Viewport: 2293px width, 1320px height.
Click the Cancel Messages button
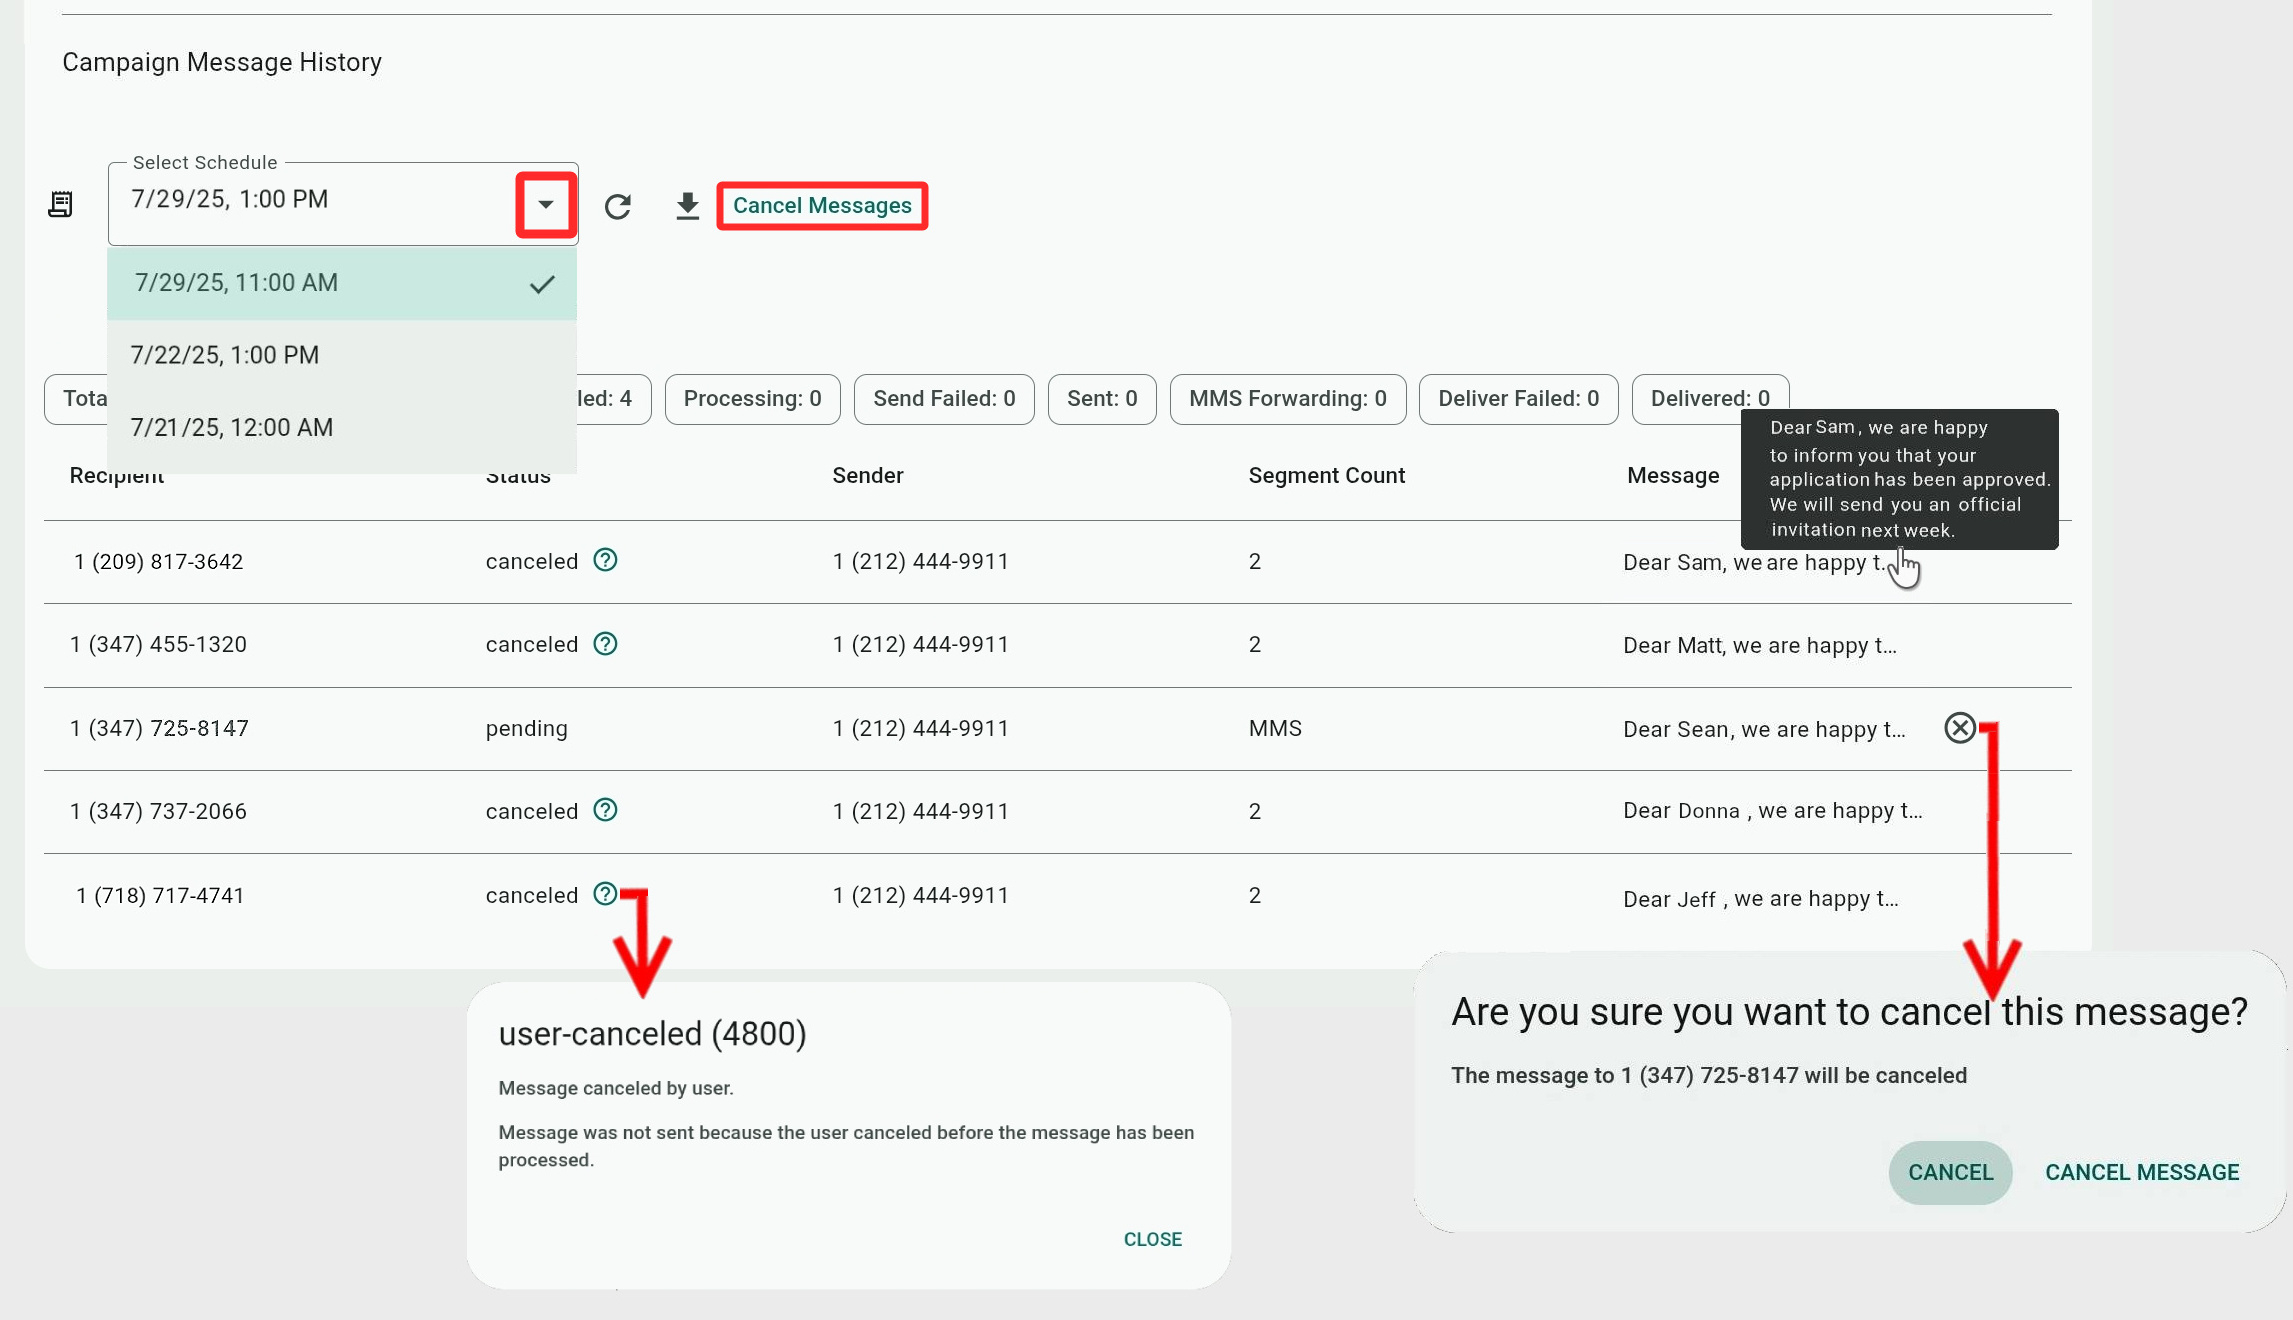click(x=822, y=206)
